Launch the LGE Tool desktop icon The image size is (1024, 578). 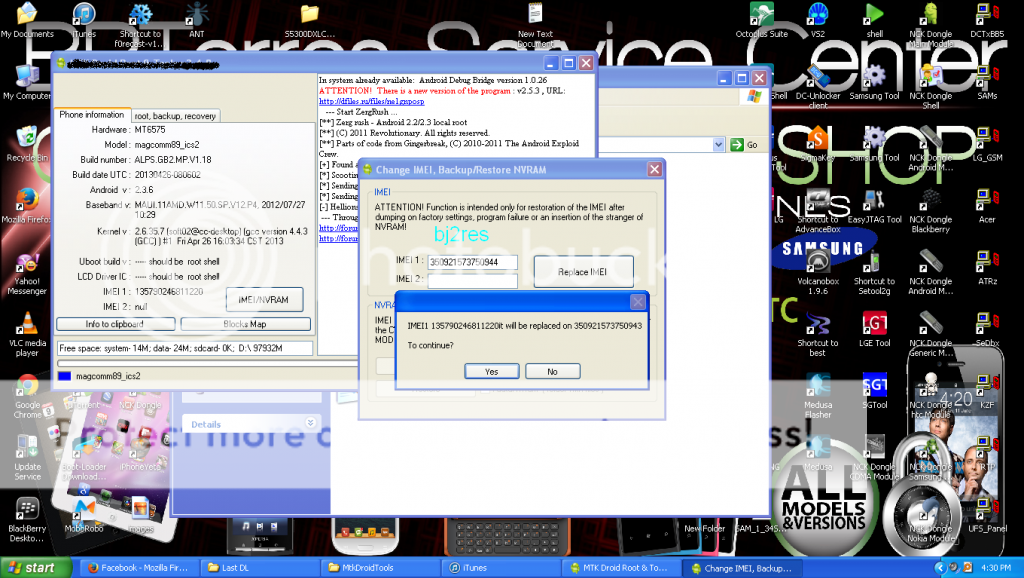tap(874, 325)
